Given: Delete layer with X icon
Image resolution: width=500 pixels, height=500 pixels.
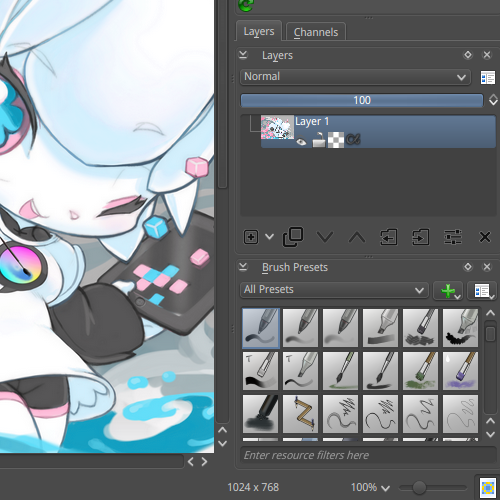Looking at the screenshot, I should point(485,237).
